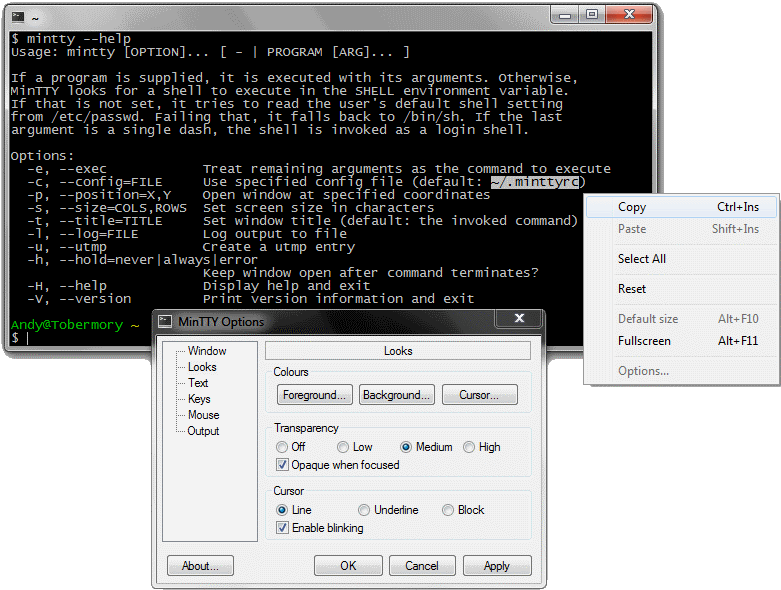Close the mintty terminal window

tap(630, 14)
